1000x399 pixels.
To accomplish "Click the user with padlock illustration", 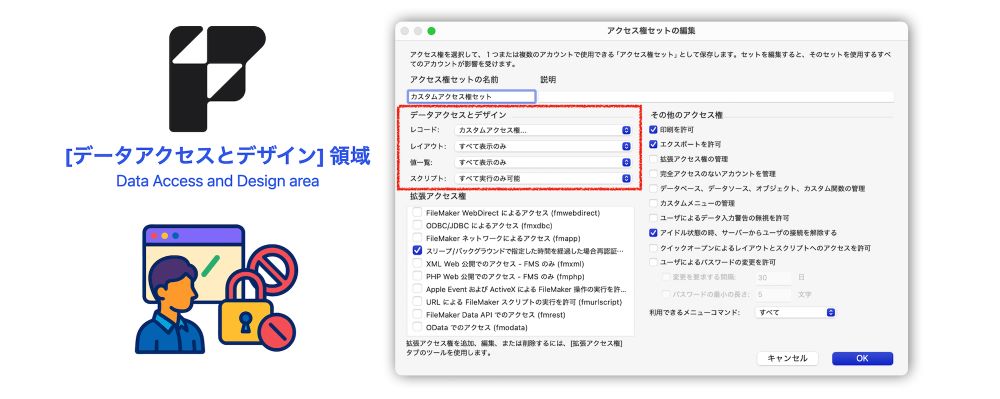I will click(216, 289).
